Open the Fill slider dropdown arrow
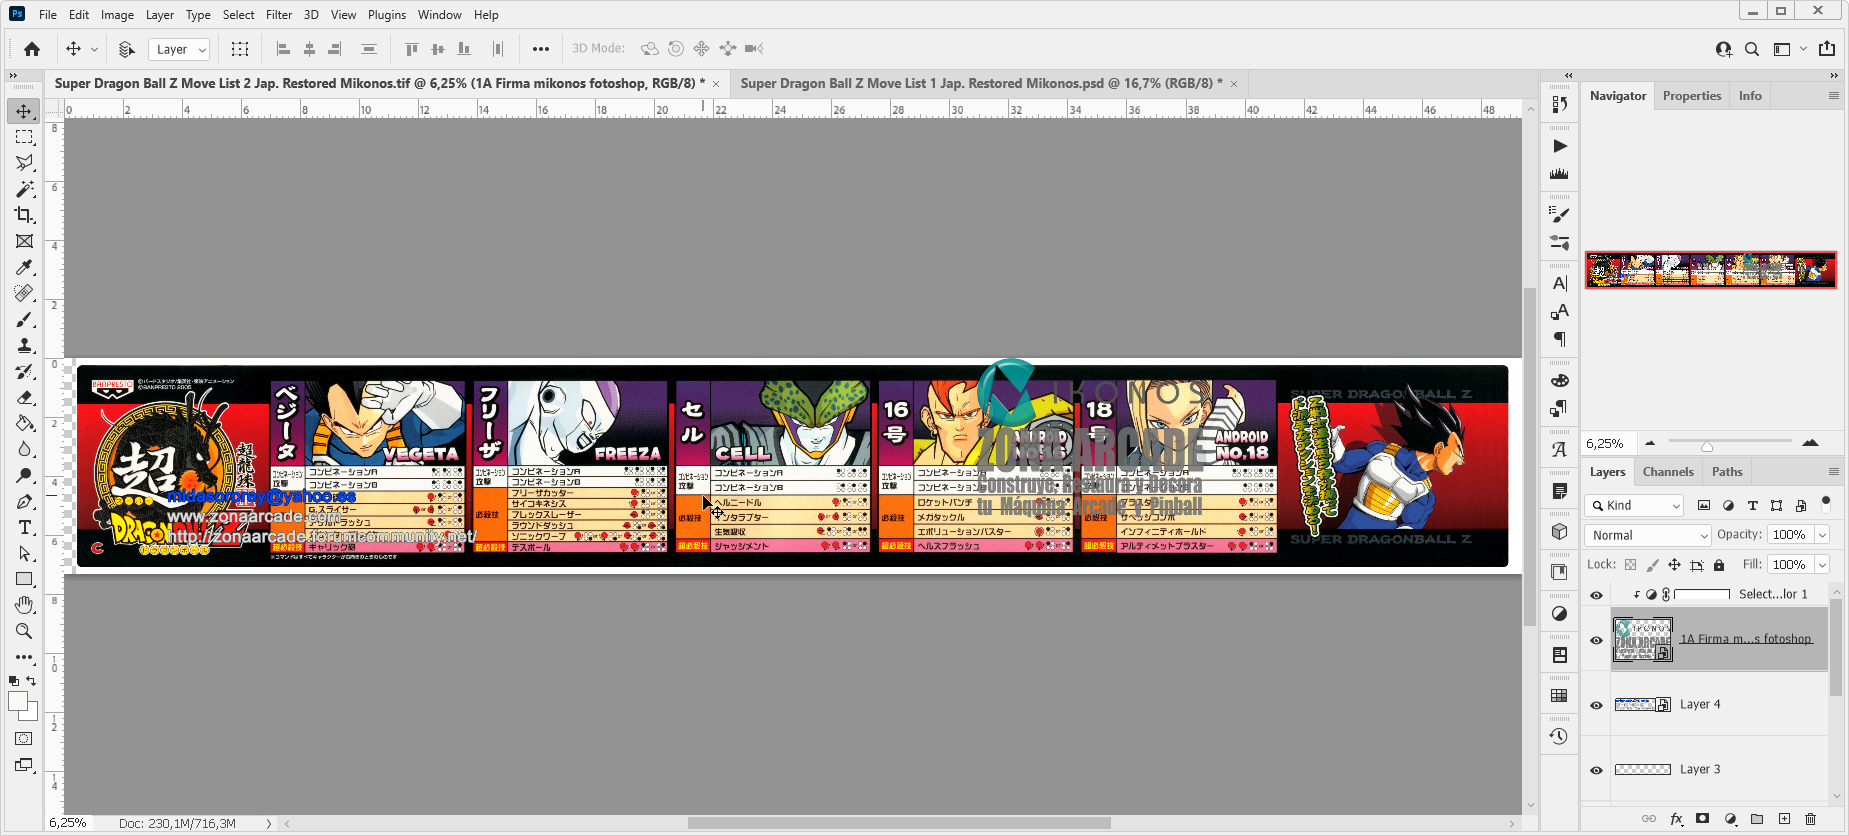1849x836 pixels. tap(1823, 565)
